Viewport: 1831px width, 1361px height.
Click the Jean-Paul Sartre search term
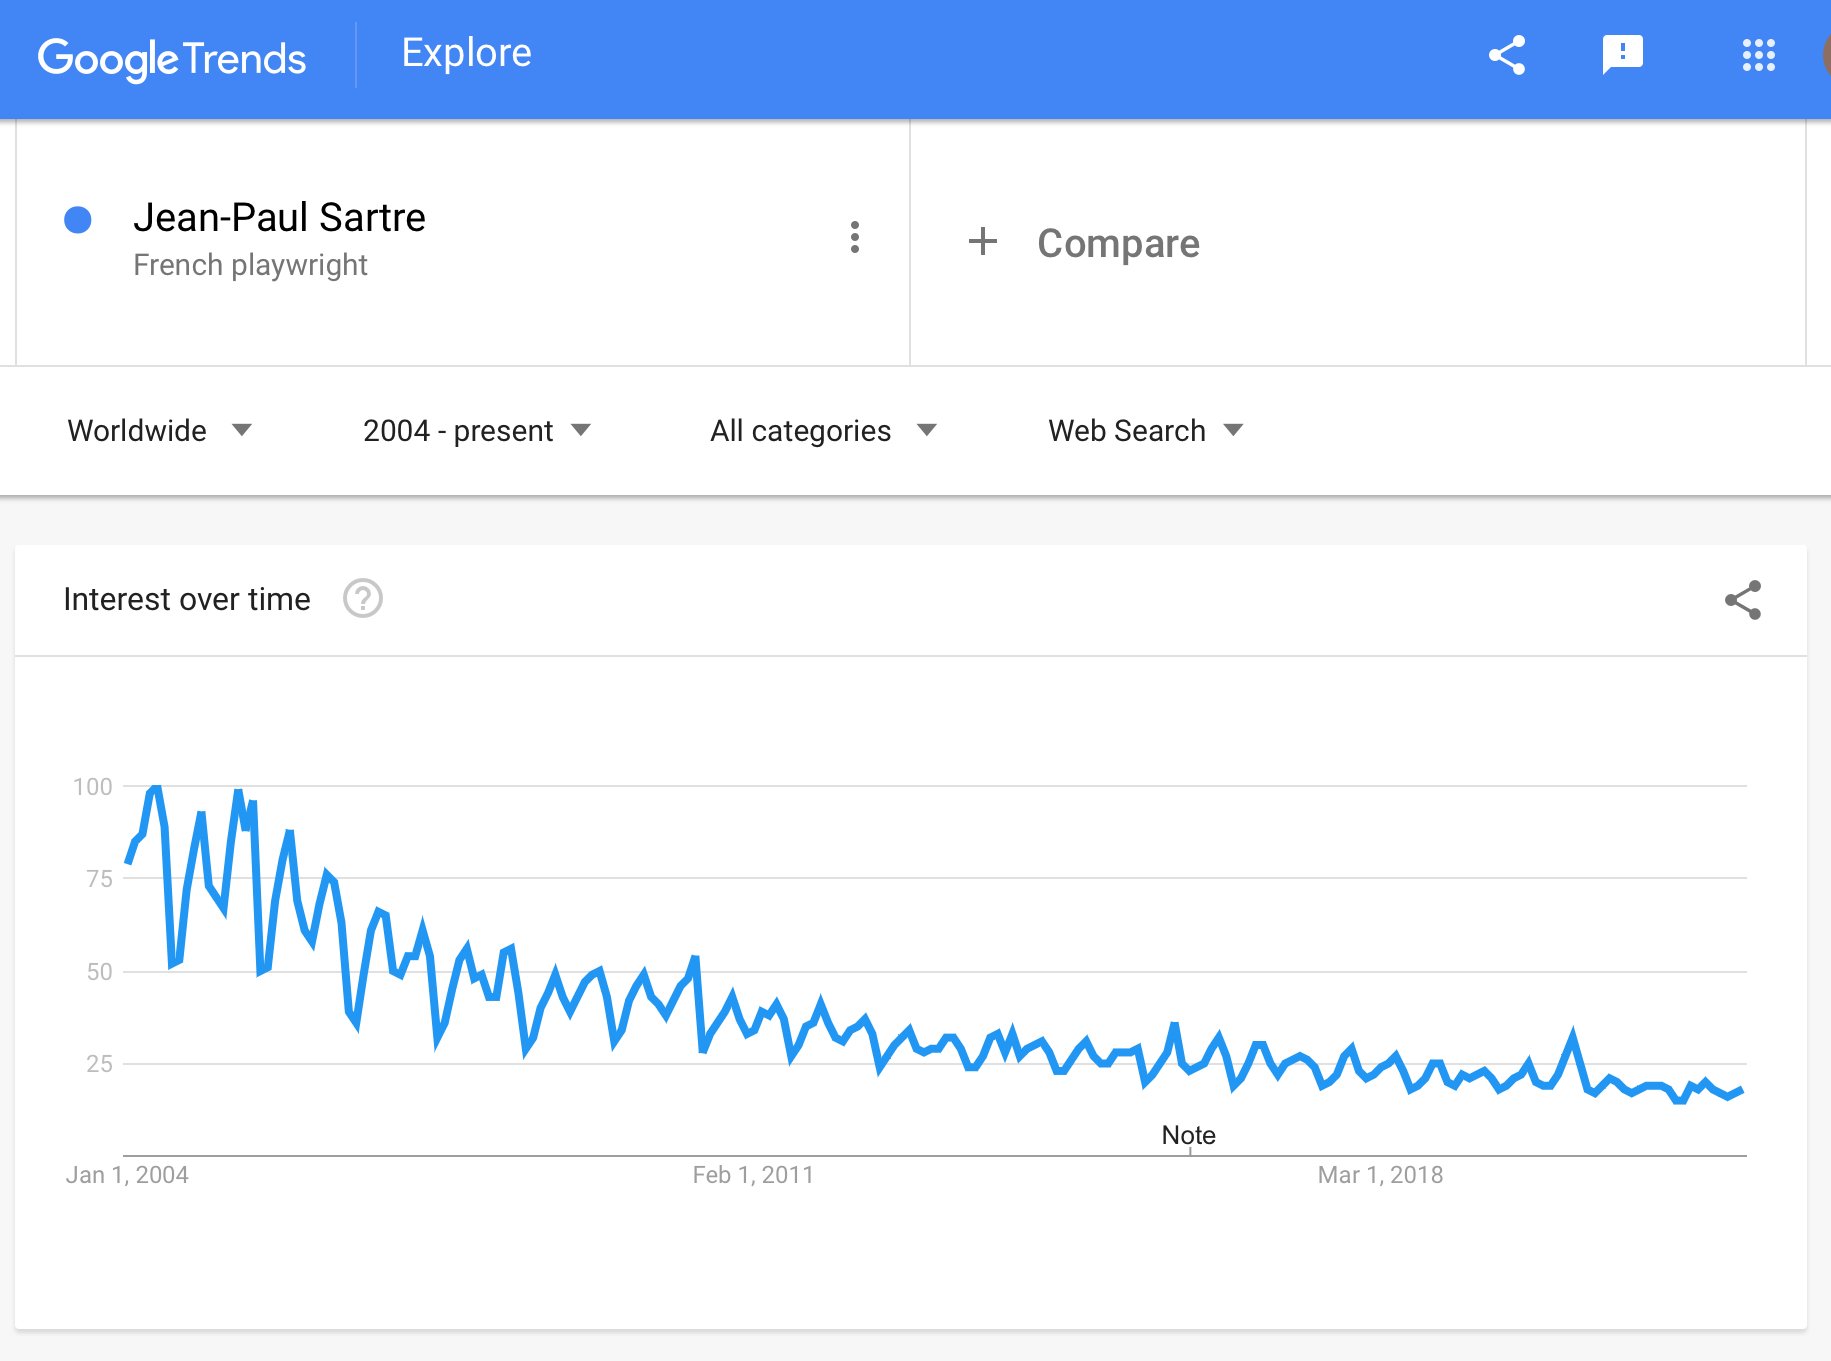click(x=279, y=217)
